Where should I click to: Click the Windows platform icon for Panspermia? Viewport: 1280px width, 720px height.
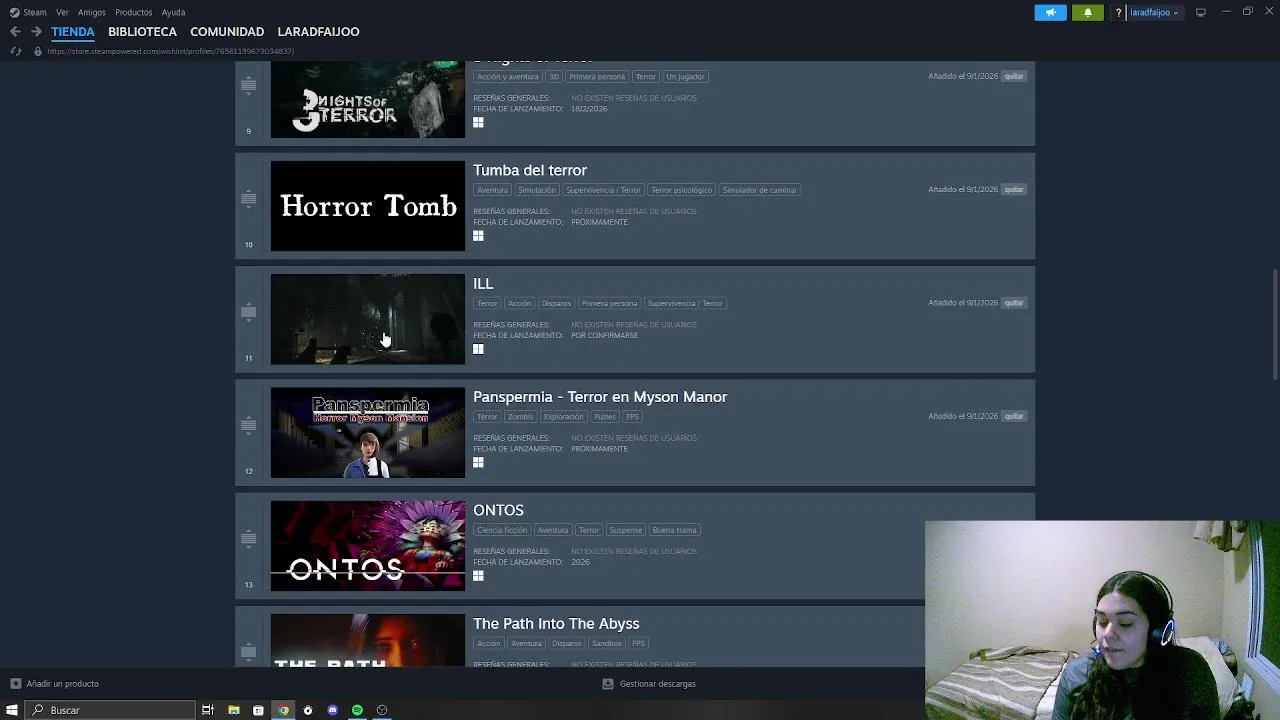coord(478,463)
